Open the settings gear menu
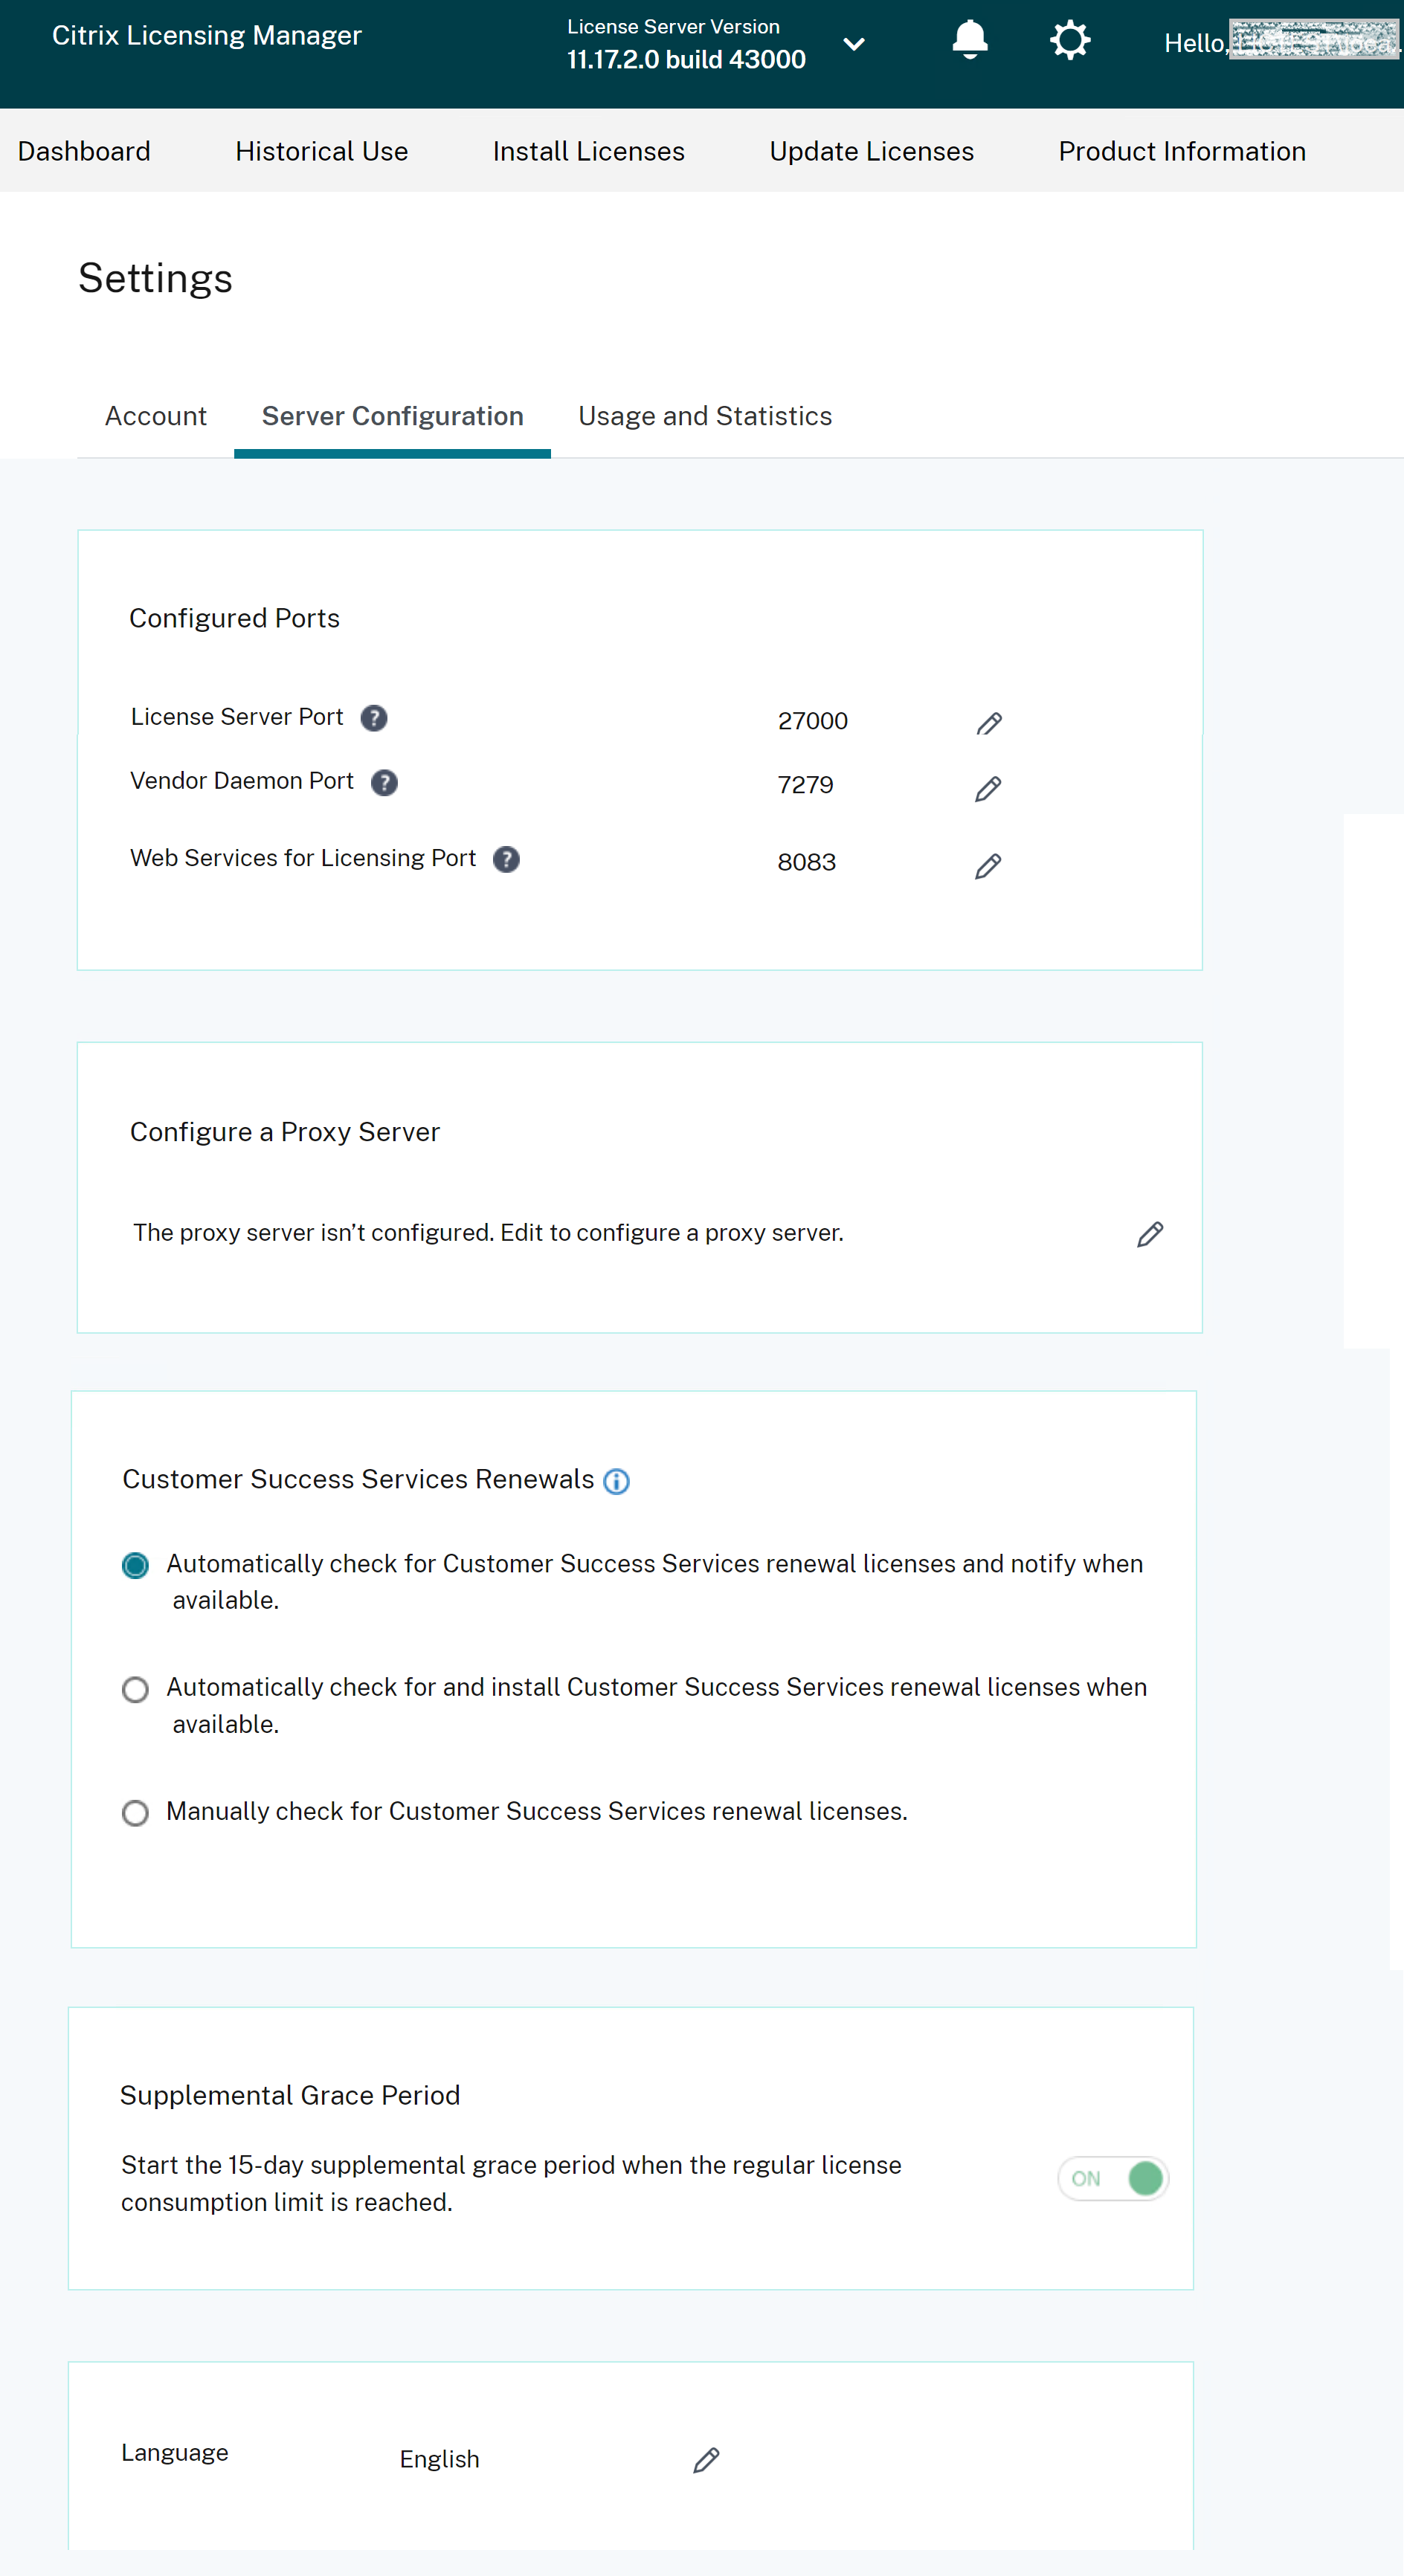This screenshot has width=1404, height=2576. 1069,40
